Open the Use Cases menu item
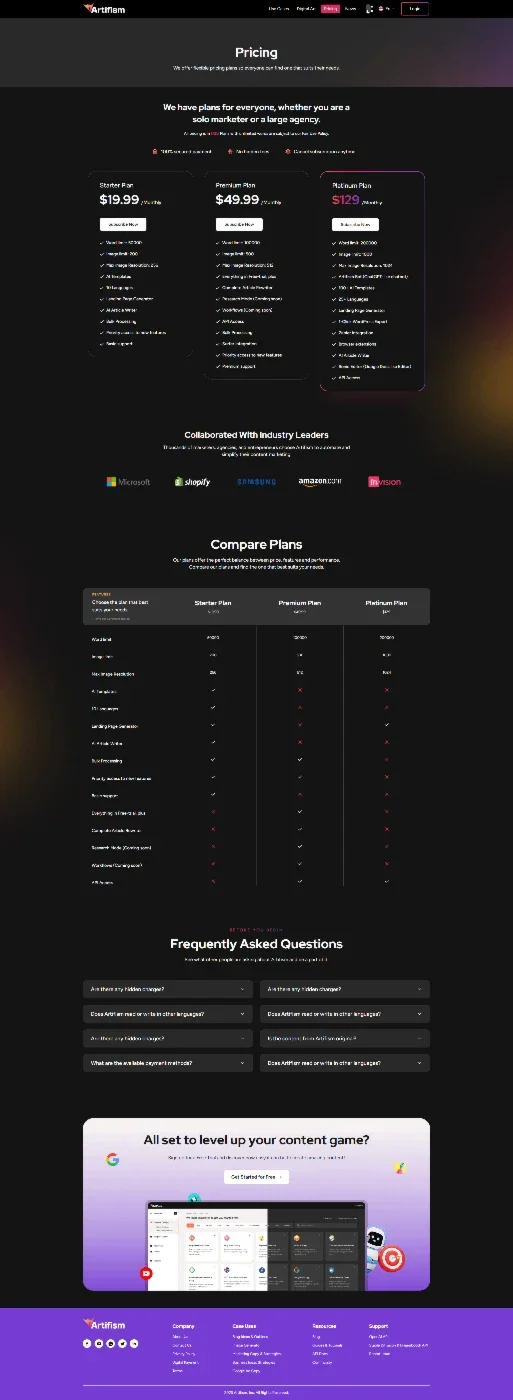513x1400 pixels. [279, 8]
